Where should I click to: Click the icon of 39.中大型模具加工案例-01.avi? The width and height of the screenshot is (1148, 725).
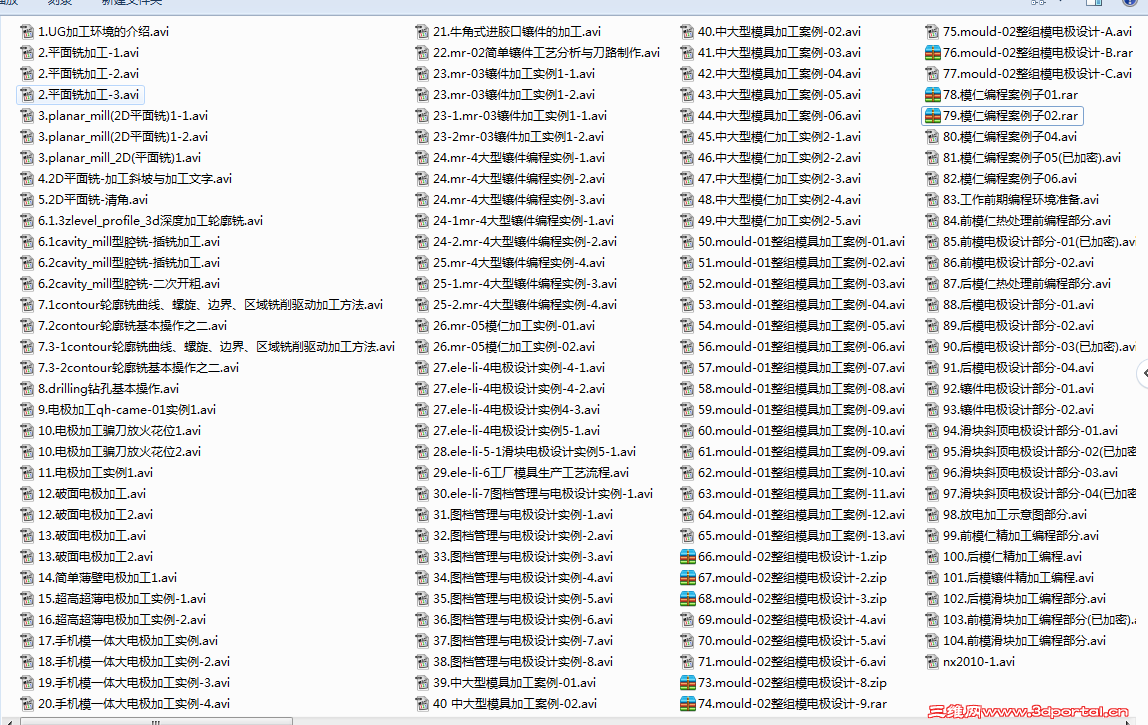[422, 682]
